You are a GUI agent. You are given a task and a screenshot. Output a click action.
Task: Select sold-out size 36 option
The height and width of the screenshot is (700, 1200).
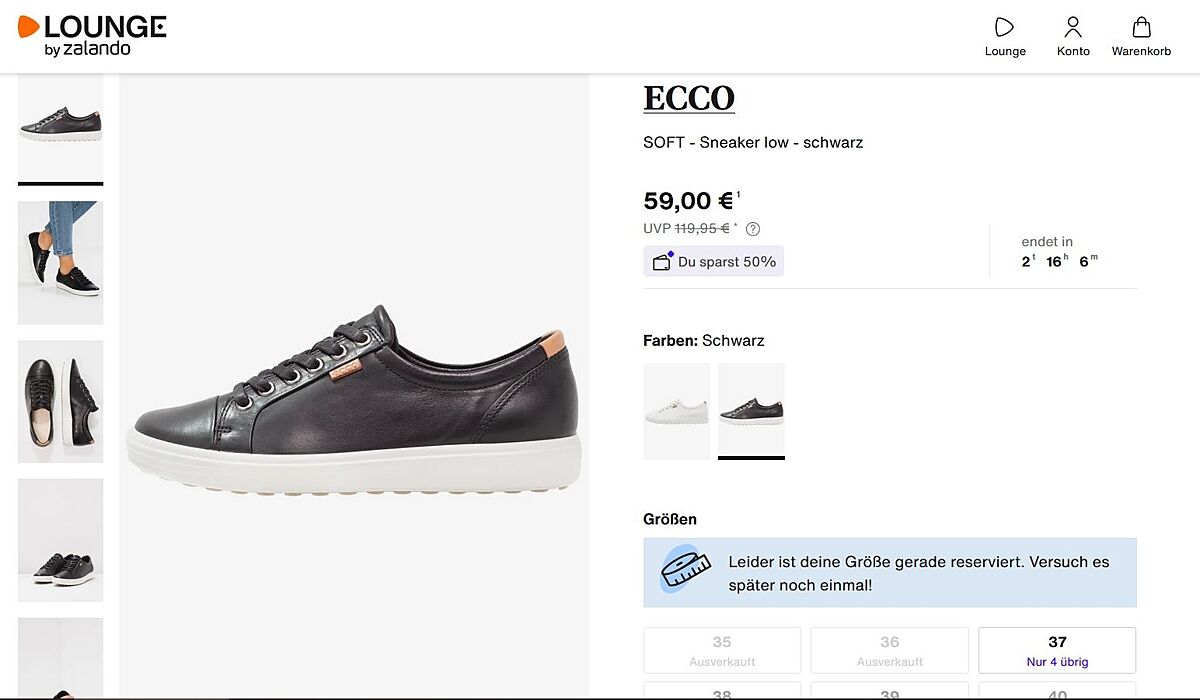[x=889, y=650]
